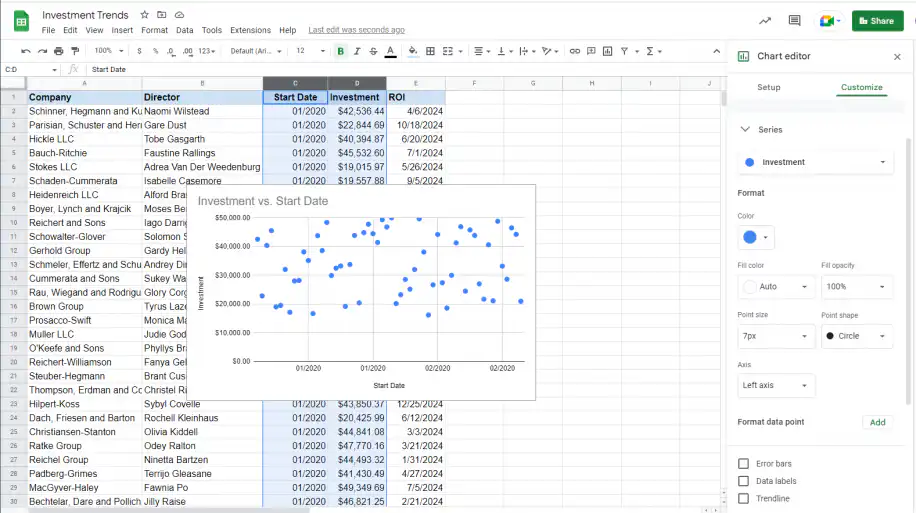Screen dimensions: 916x513
Task: Open text rotation options
Action: pyautogui.click(x=550, y=51)
